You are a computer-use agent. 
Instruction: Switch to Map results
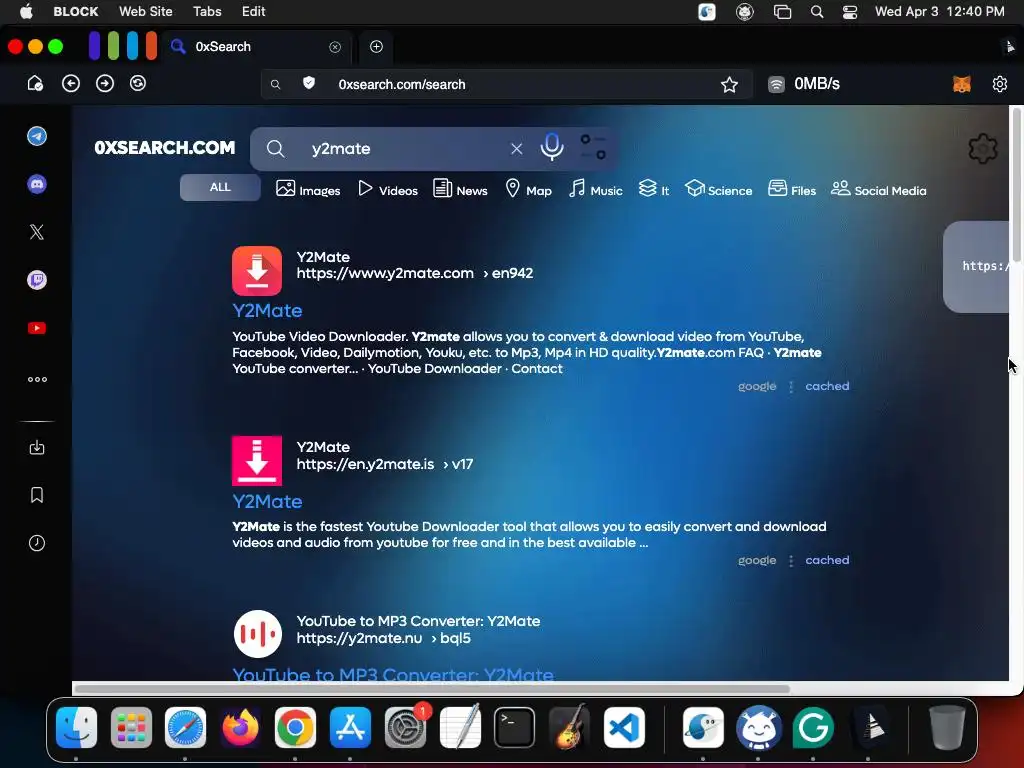click(x=529, y=189)
